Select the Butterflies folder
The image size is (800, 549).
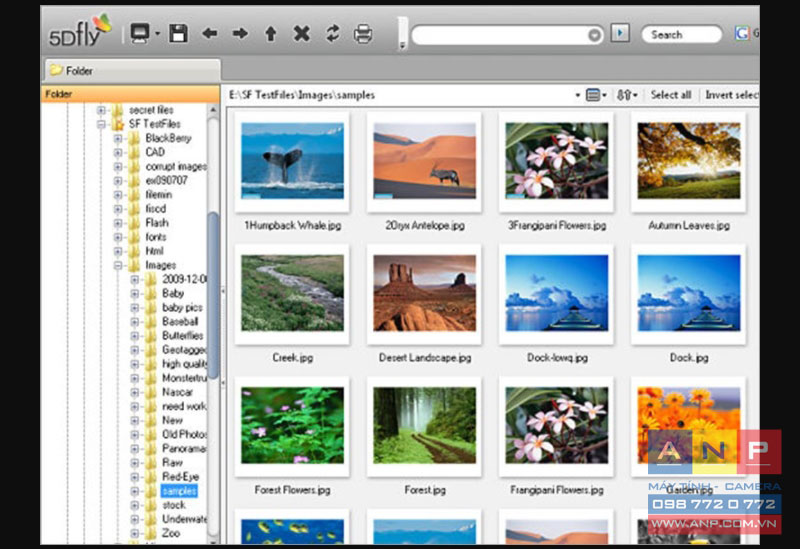[183, 336]
